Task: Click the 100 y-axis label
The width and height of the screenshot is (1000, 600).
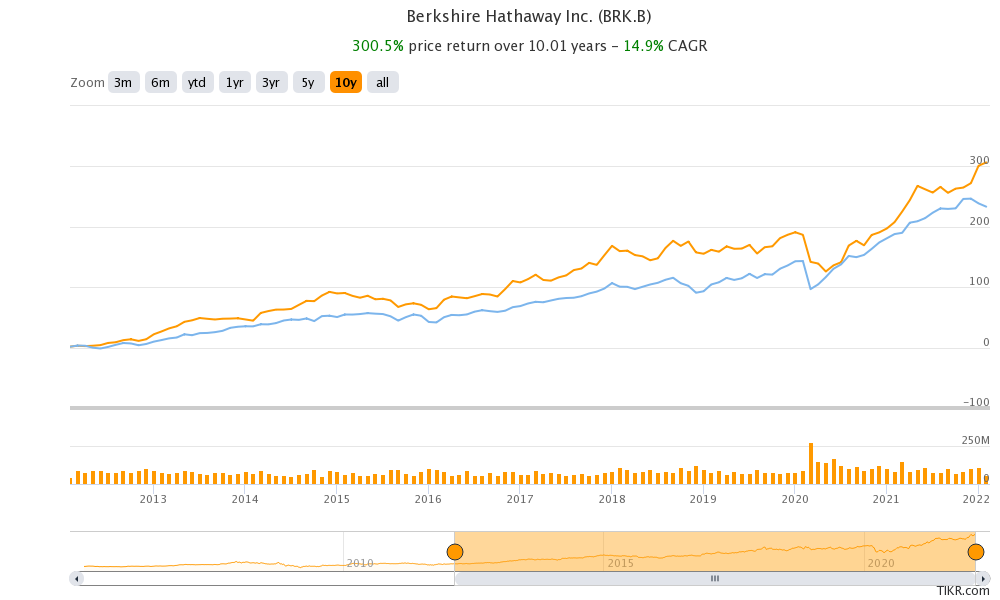Action: click(x=979, y=281)
